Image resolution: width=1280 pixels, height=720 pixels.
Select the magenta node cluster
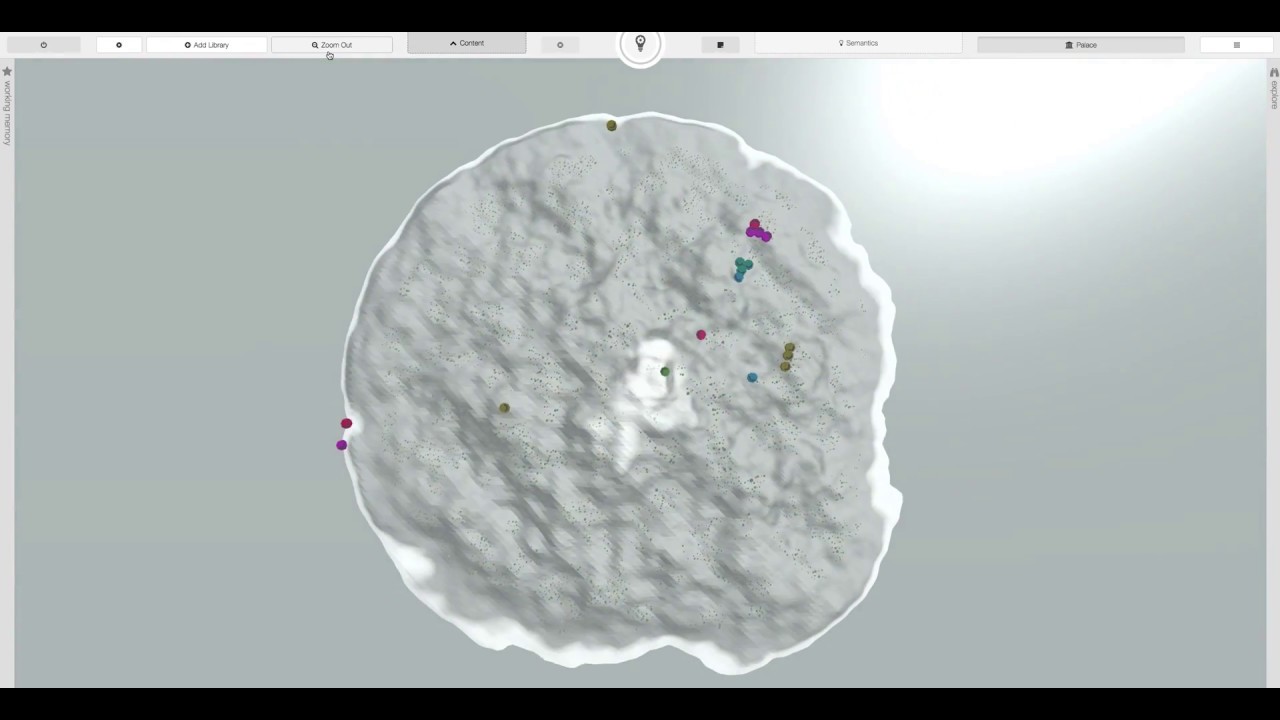tap(758, 231)
